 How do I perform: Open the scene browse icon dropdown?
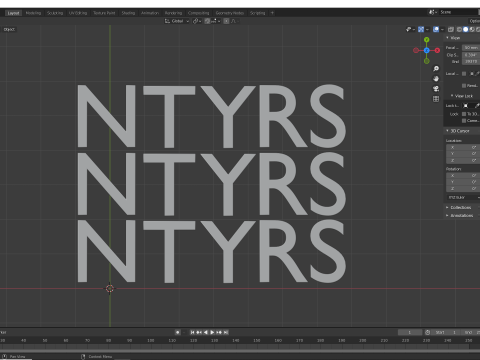coord(433,12)
